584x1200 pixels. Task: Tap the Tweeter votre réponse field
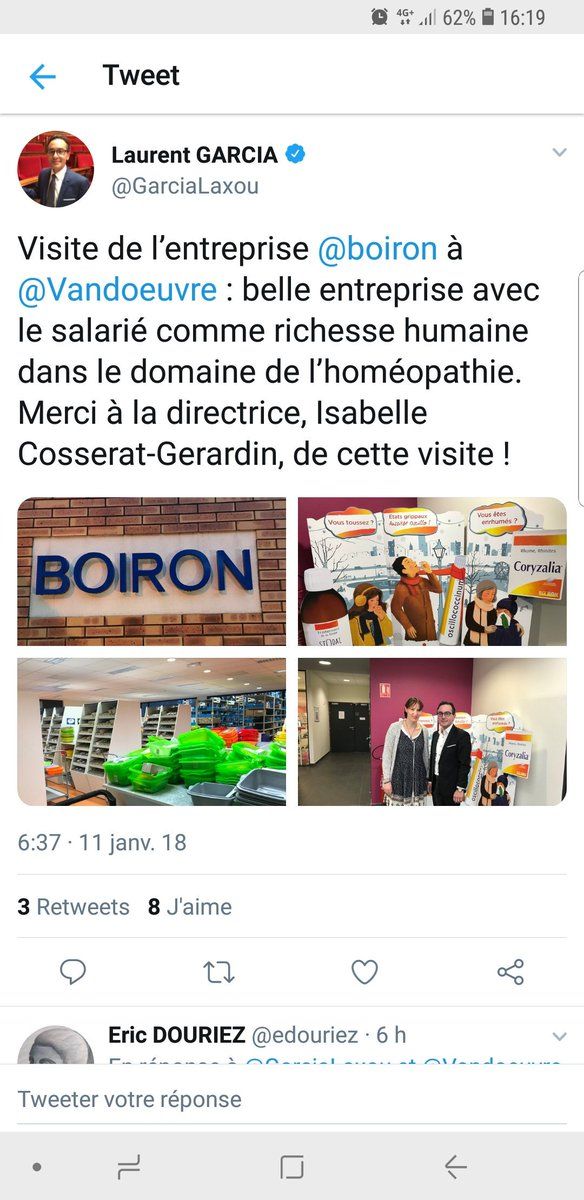point(292,1099)
